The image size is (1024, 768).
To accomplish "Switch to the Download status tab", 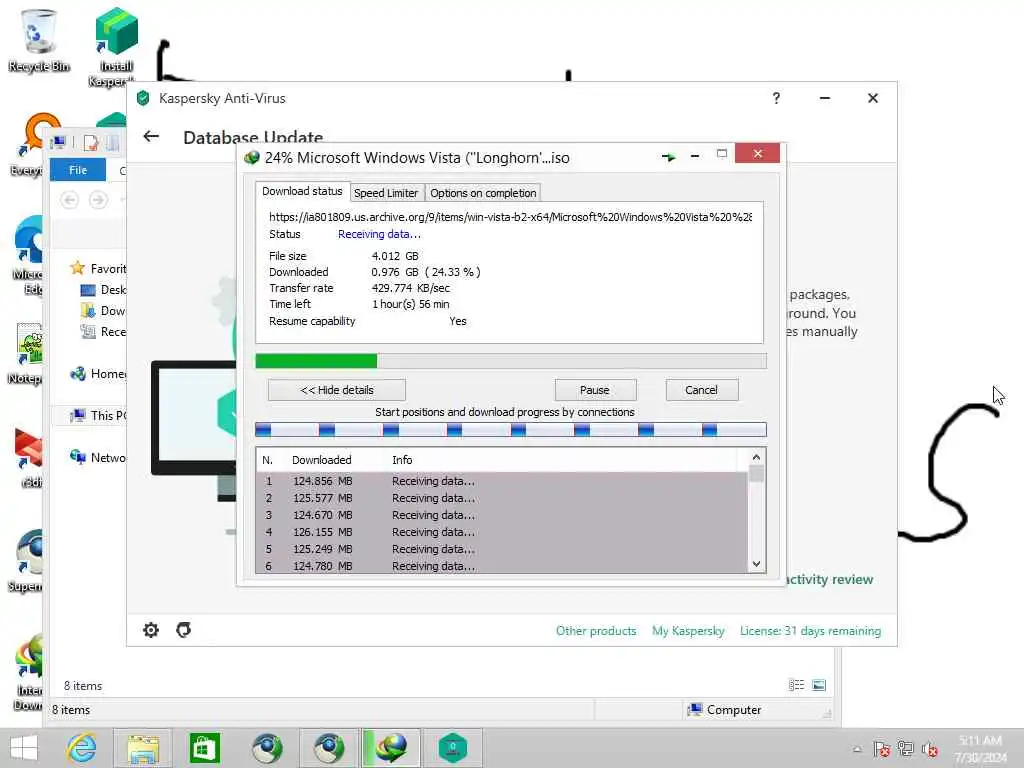I will [302, 191].
